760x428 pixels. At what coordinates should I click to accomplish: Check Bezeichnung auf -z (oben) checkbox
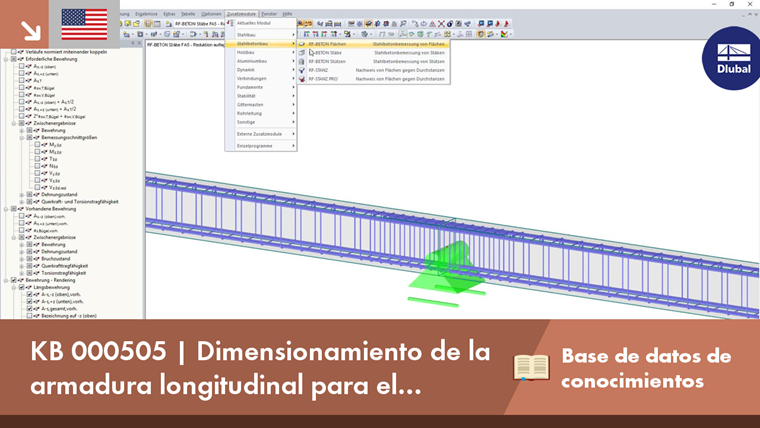tap(29, 316)
